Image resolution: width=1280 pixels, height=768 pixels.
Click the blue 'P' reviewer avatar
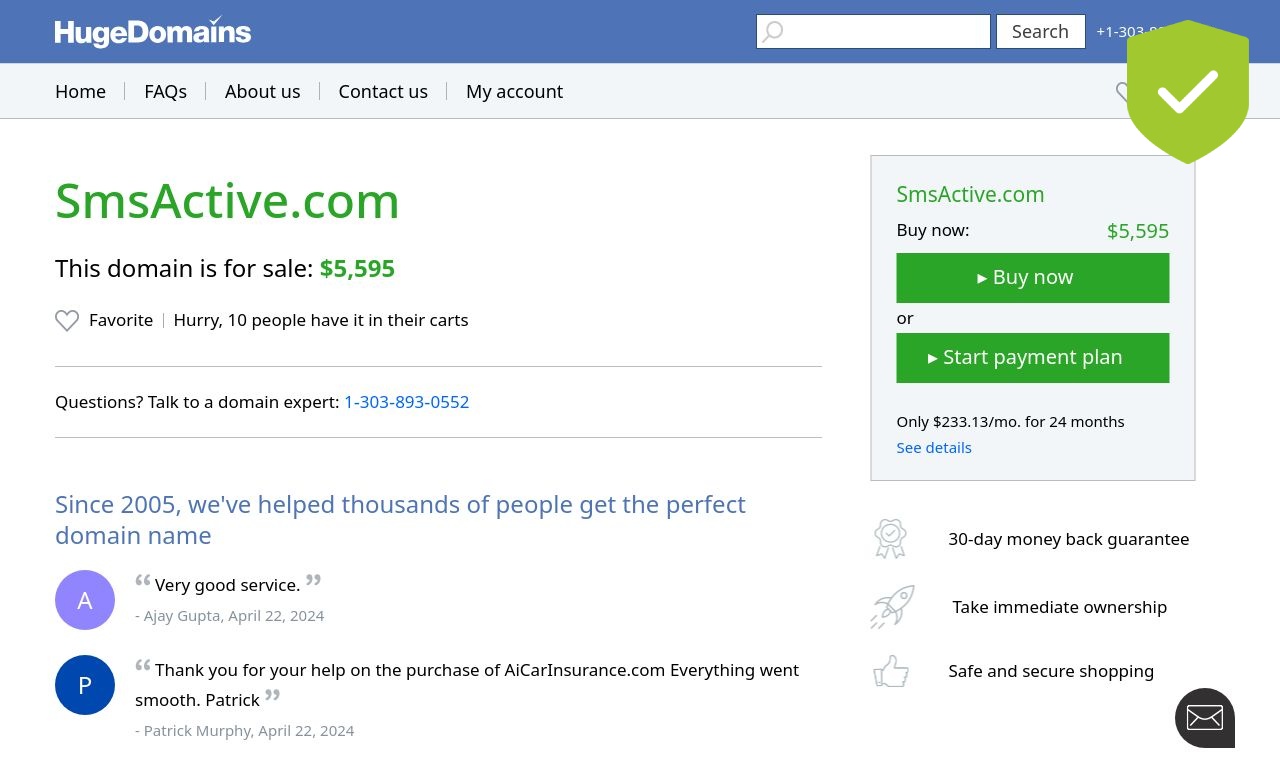[85, 685]
